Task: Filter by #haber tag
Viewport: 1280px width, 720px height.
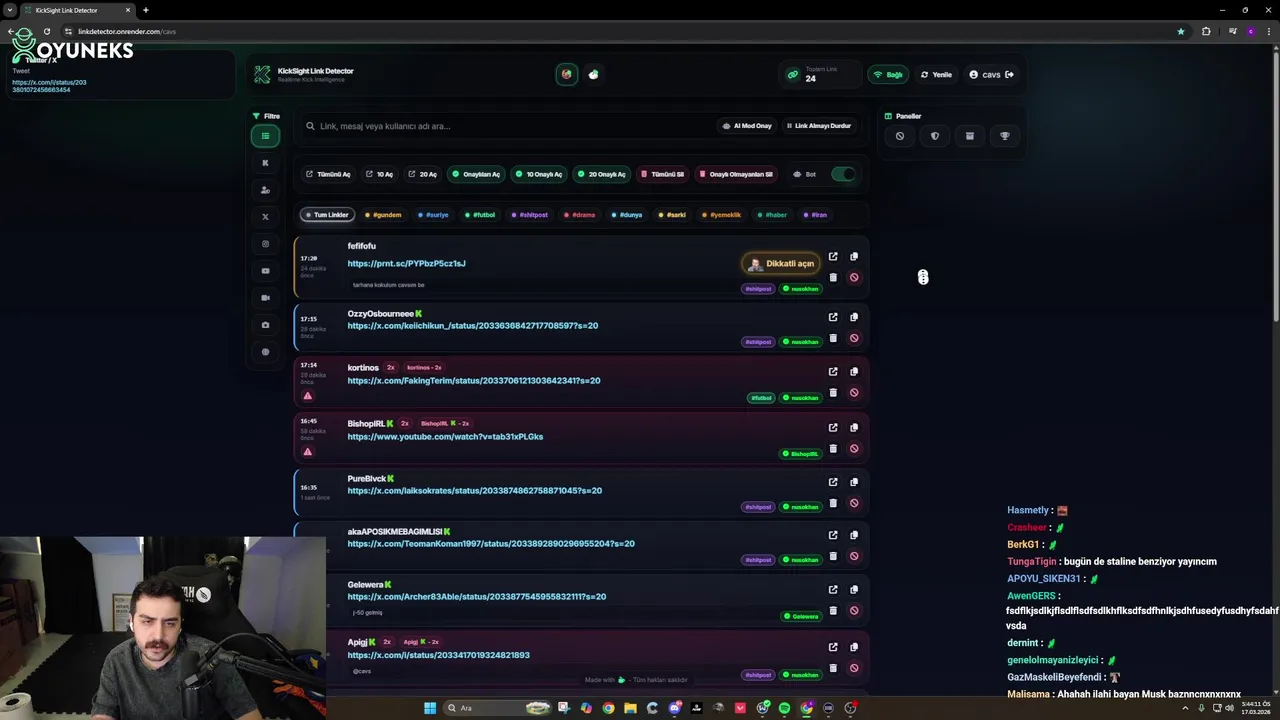Action: coord(772,215)
